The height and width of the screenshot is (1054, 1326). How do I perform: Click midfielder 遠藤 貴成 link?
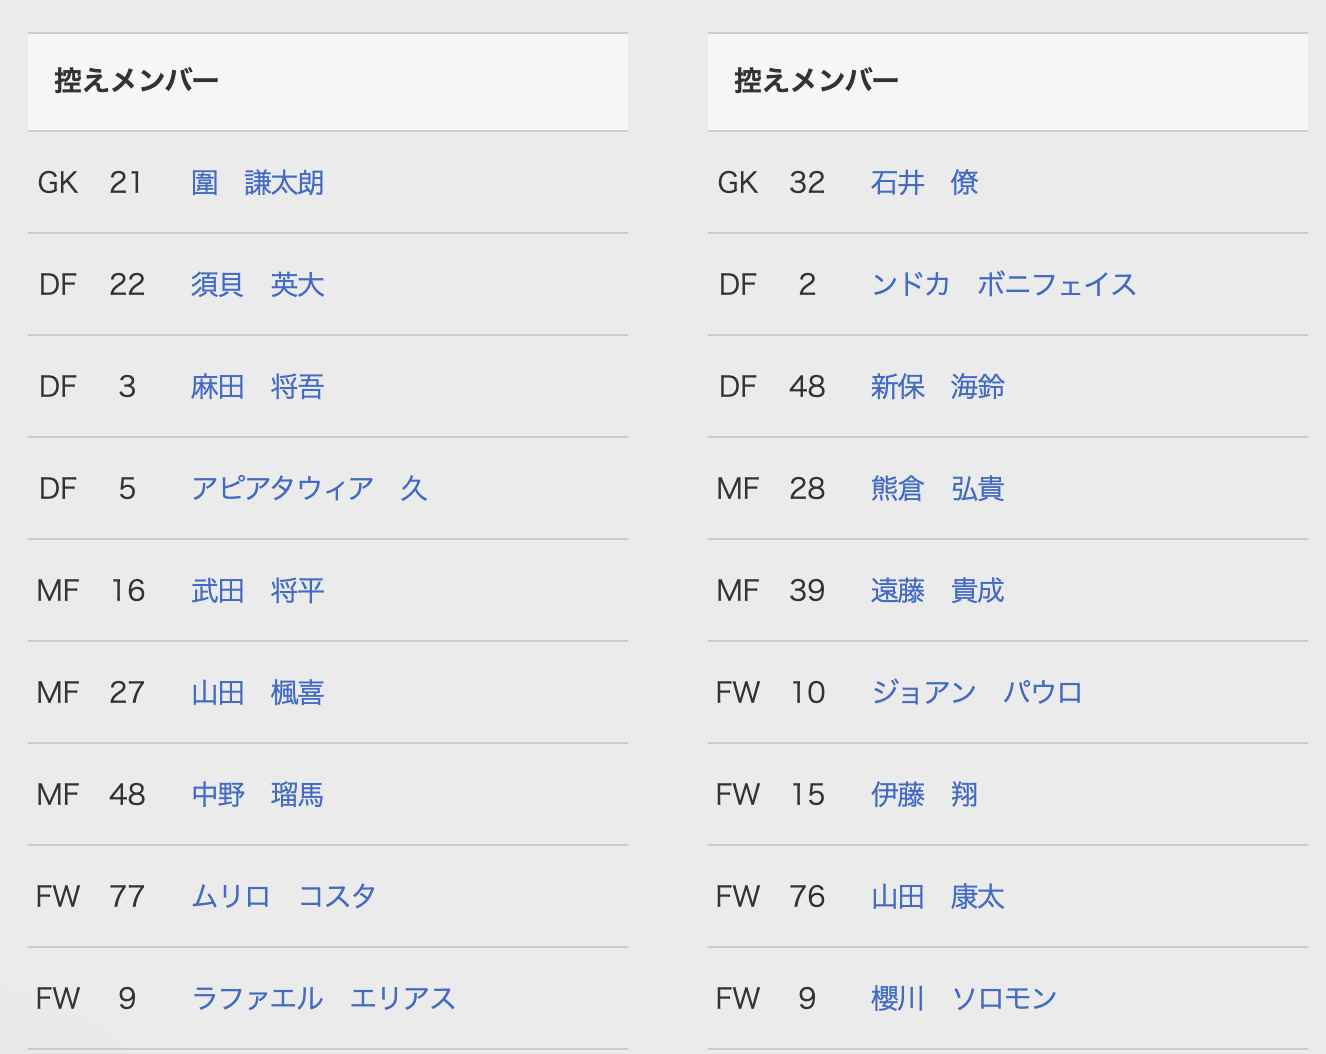(x=938, y=591)
